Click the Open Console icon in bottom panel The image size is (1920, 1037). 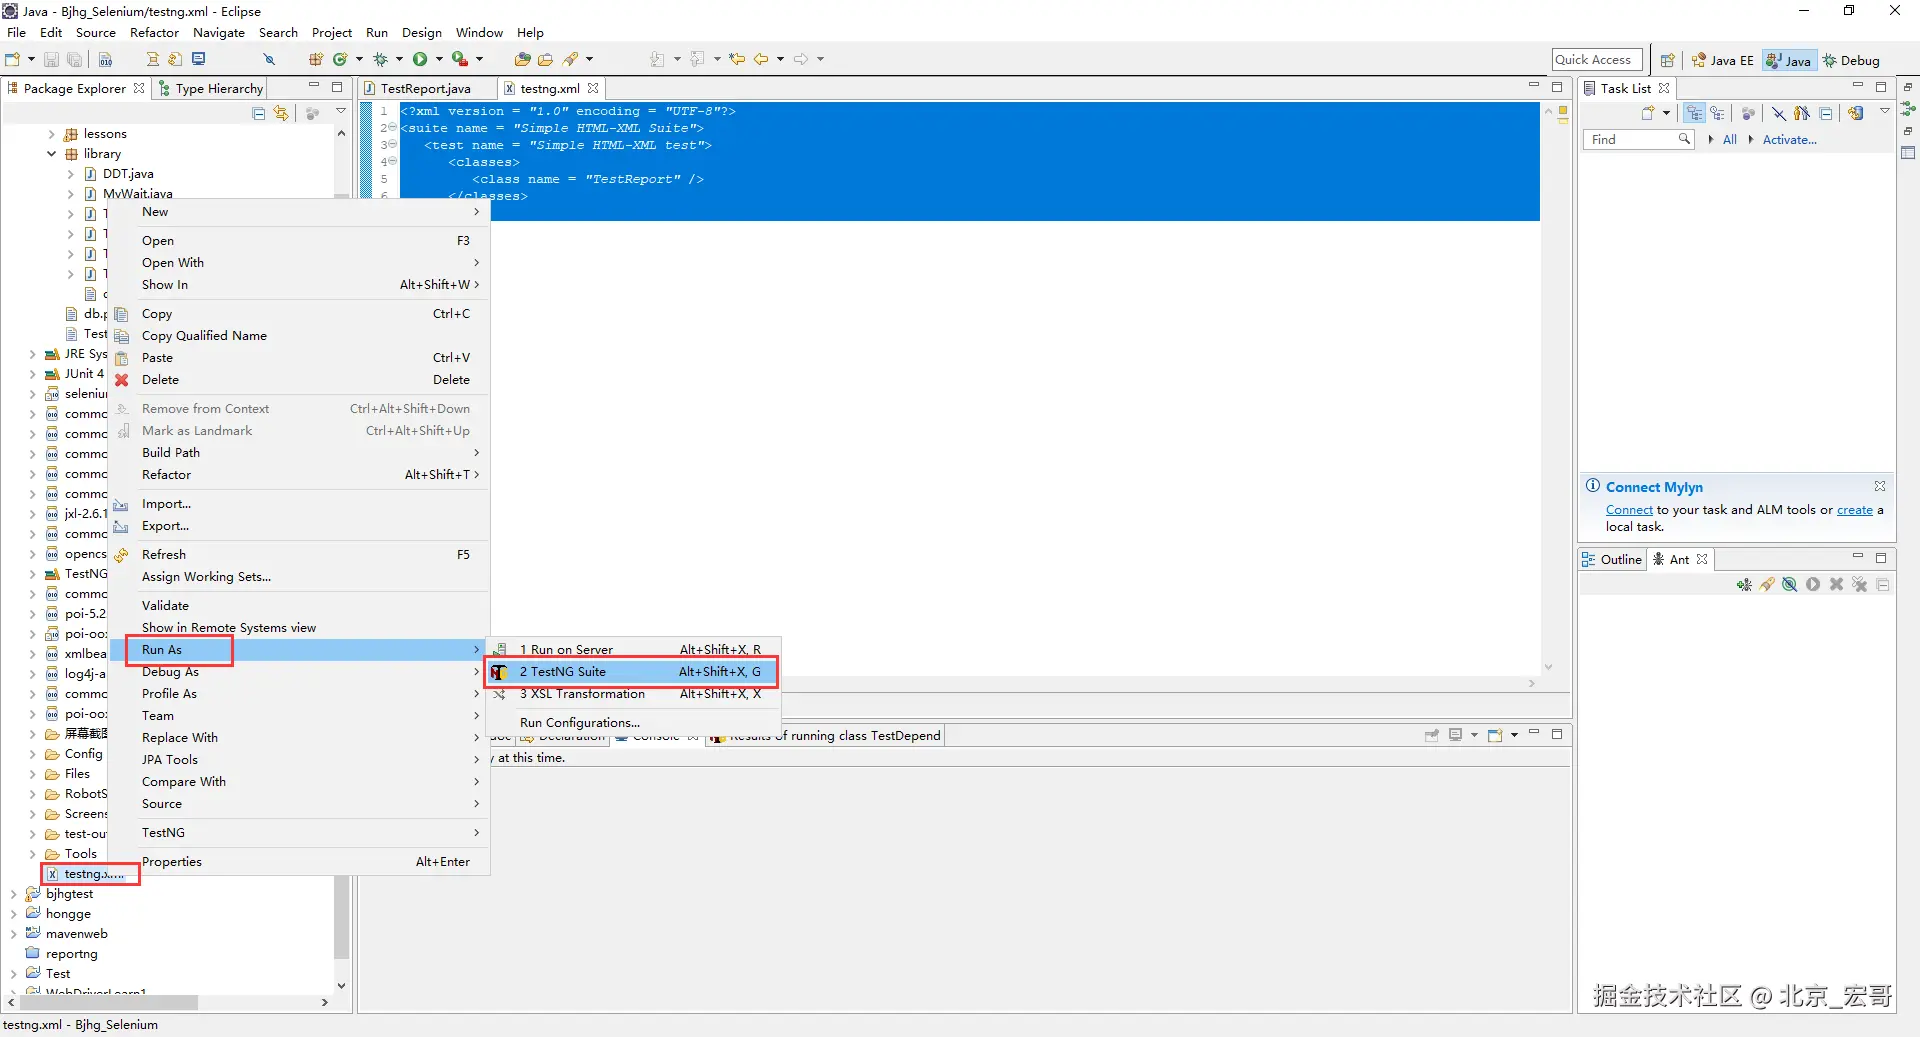(1496, 735)
